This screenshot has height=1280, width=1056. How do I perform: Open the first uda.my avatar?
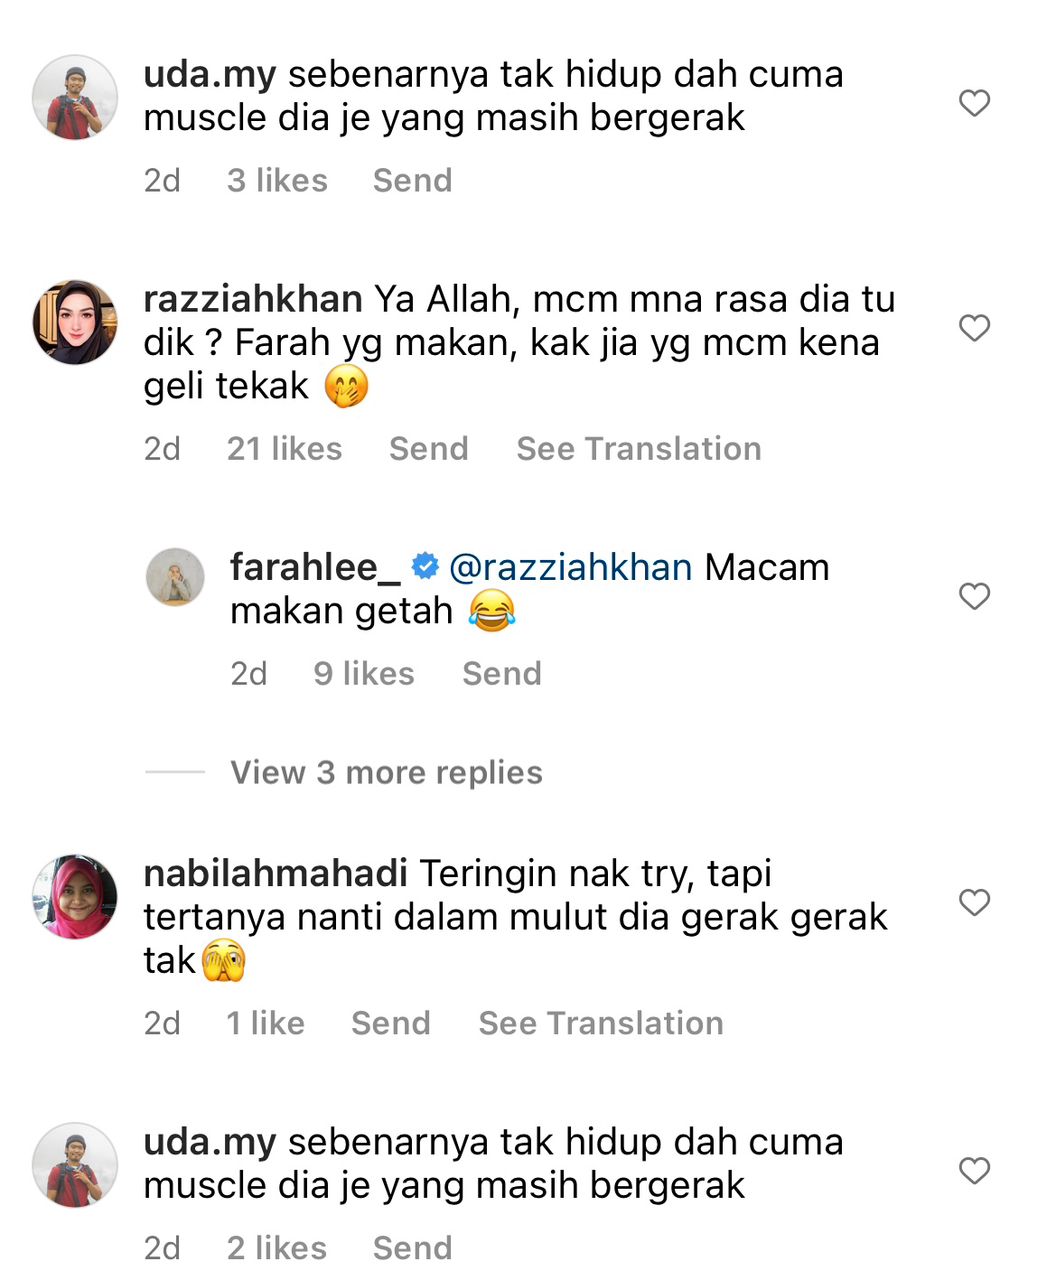pos(75,97)
